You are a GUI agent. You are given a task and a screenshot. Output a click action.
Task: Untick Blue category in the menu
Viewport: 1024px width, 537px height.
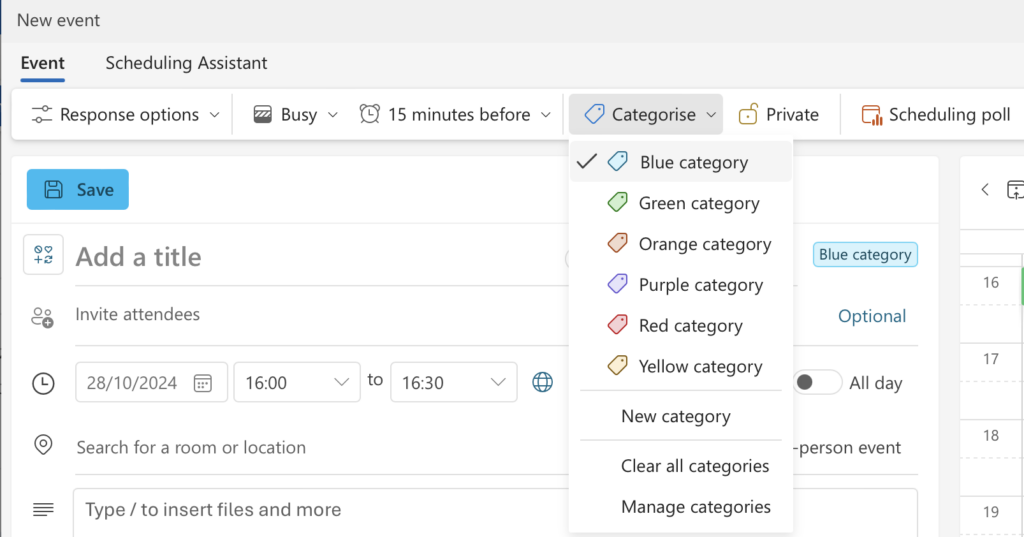click(680, 162)
